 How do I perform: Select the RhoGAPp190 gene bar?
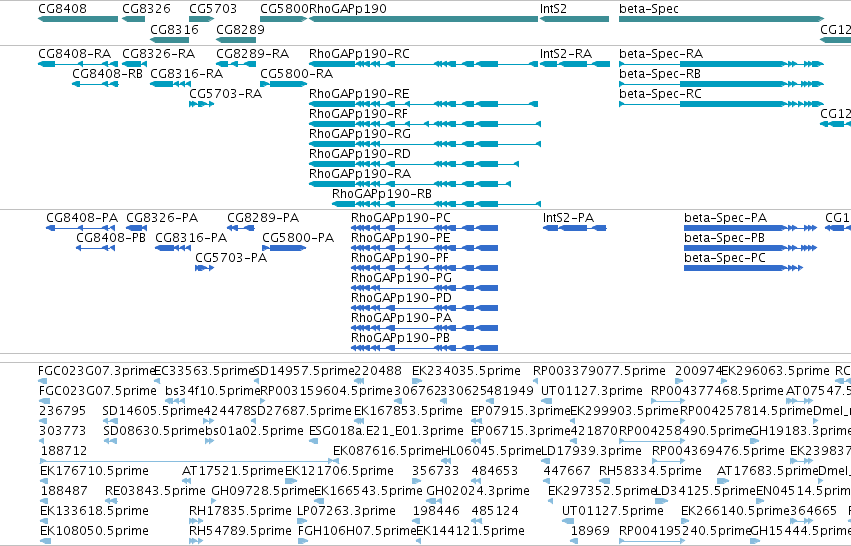423,19
